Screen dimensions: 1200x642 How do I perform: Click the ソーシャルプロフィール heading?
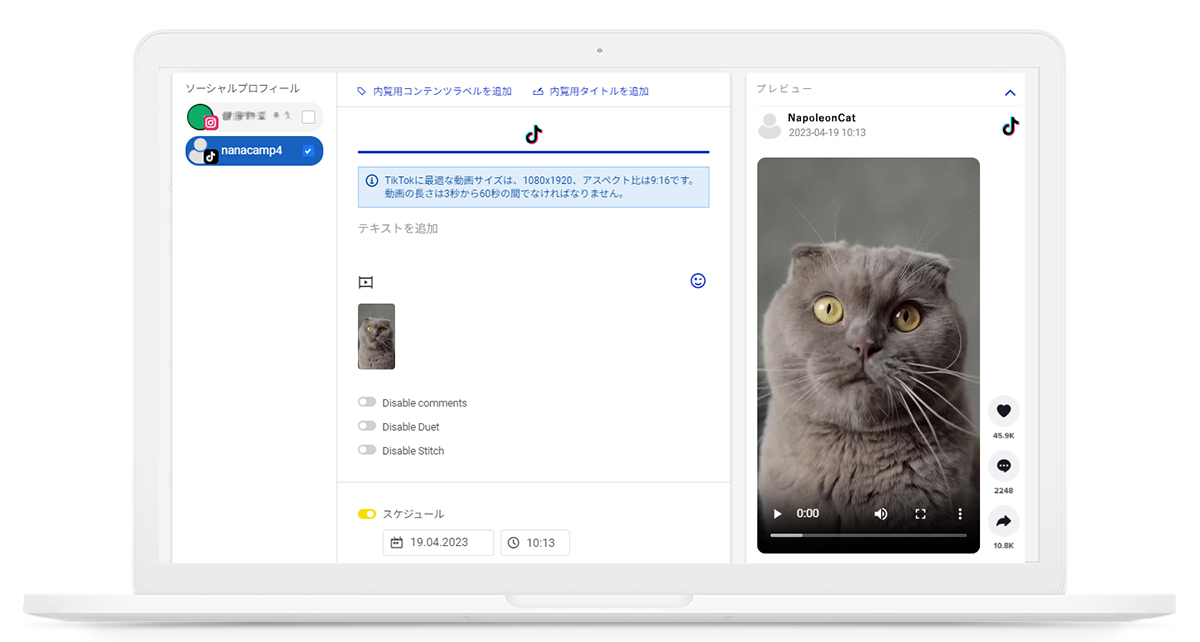[242, 89]
